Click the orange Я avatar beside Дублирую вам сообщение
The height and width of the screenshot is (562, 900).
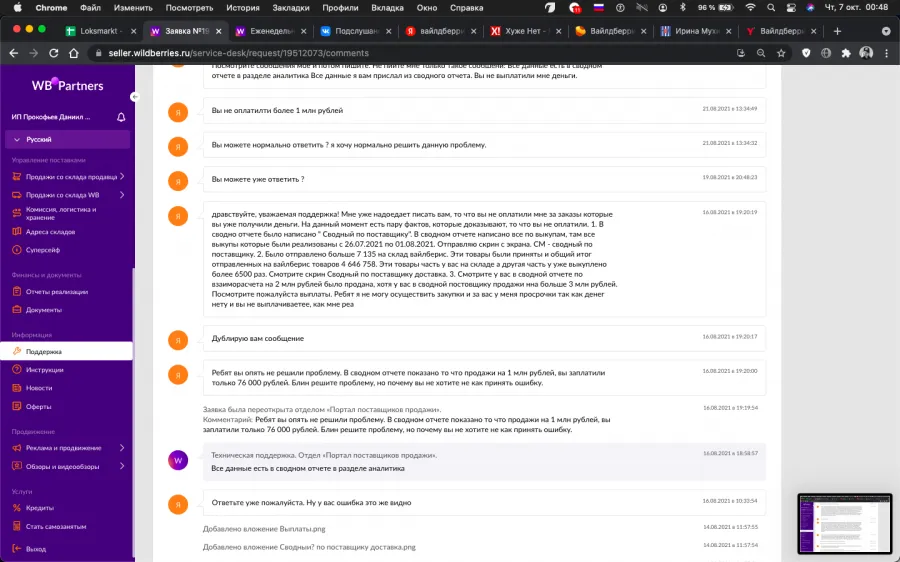178,340
